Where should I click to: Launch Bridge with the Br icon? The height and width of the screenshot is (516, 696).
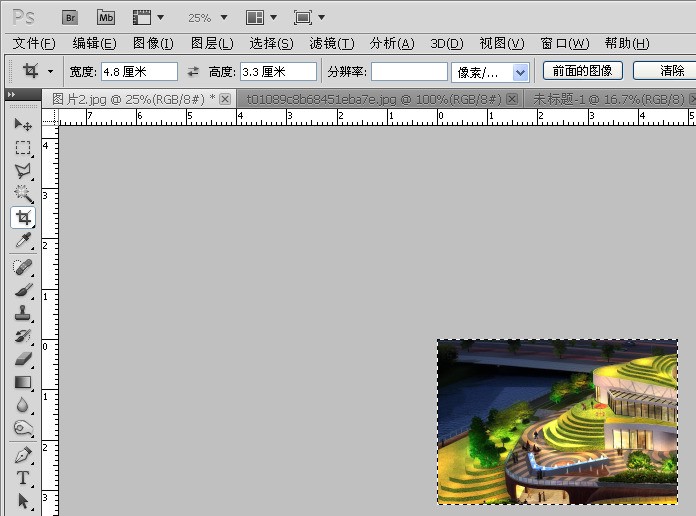[70, 18]
